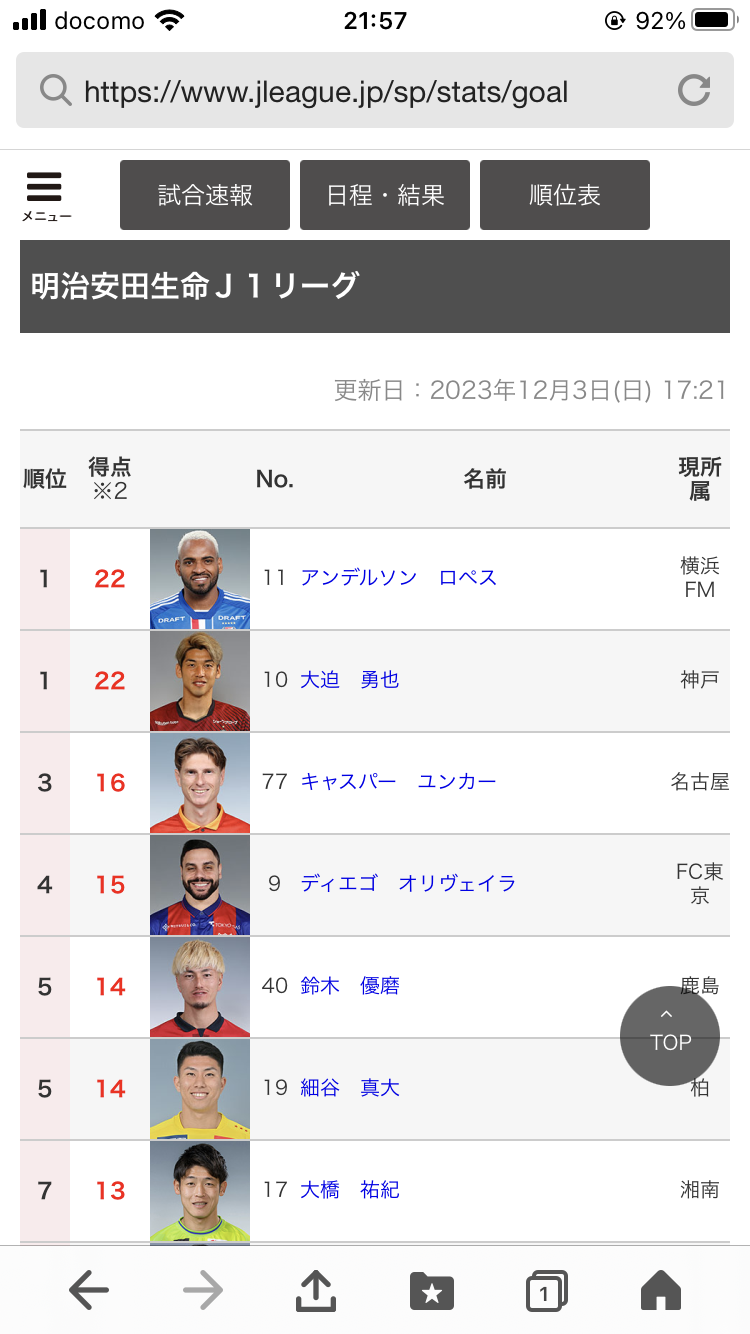Select the ディエゴ オリヴェイラ player link
Viewport: 750px width, 1334px height.
coord(408,884)
